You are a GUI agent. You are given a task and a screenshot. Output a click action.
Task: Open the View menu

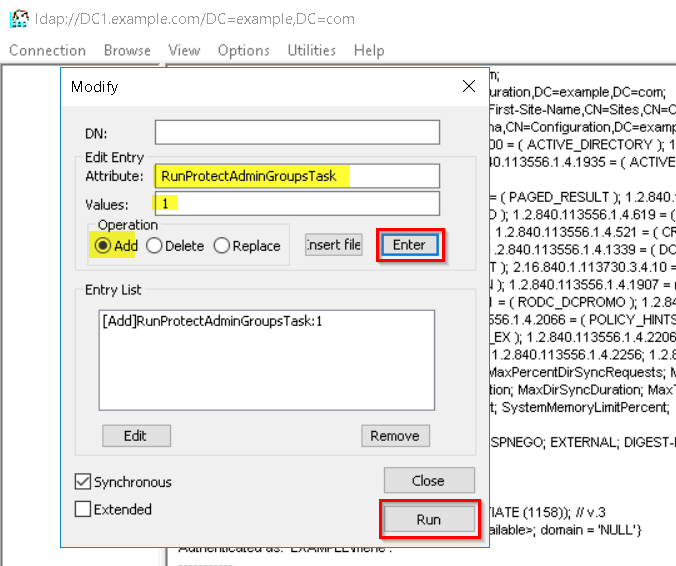click(184, 50)
